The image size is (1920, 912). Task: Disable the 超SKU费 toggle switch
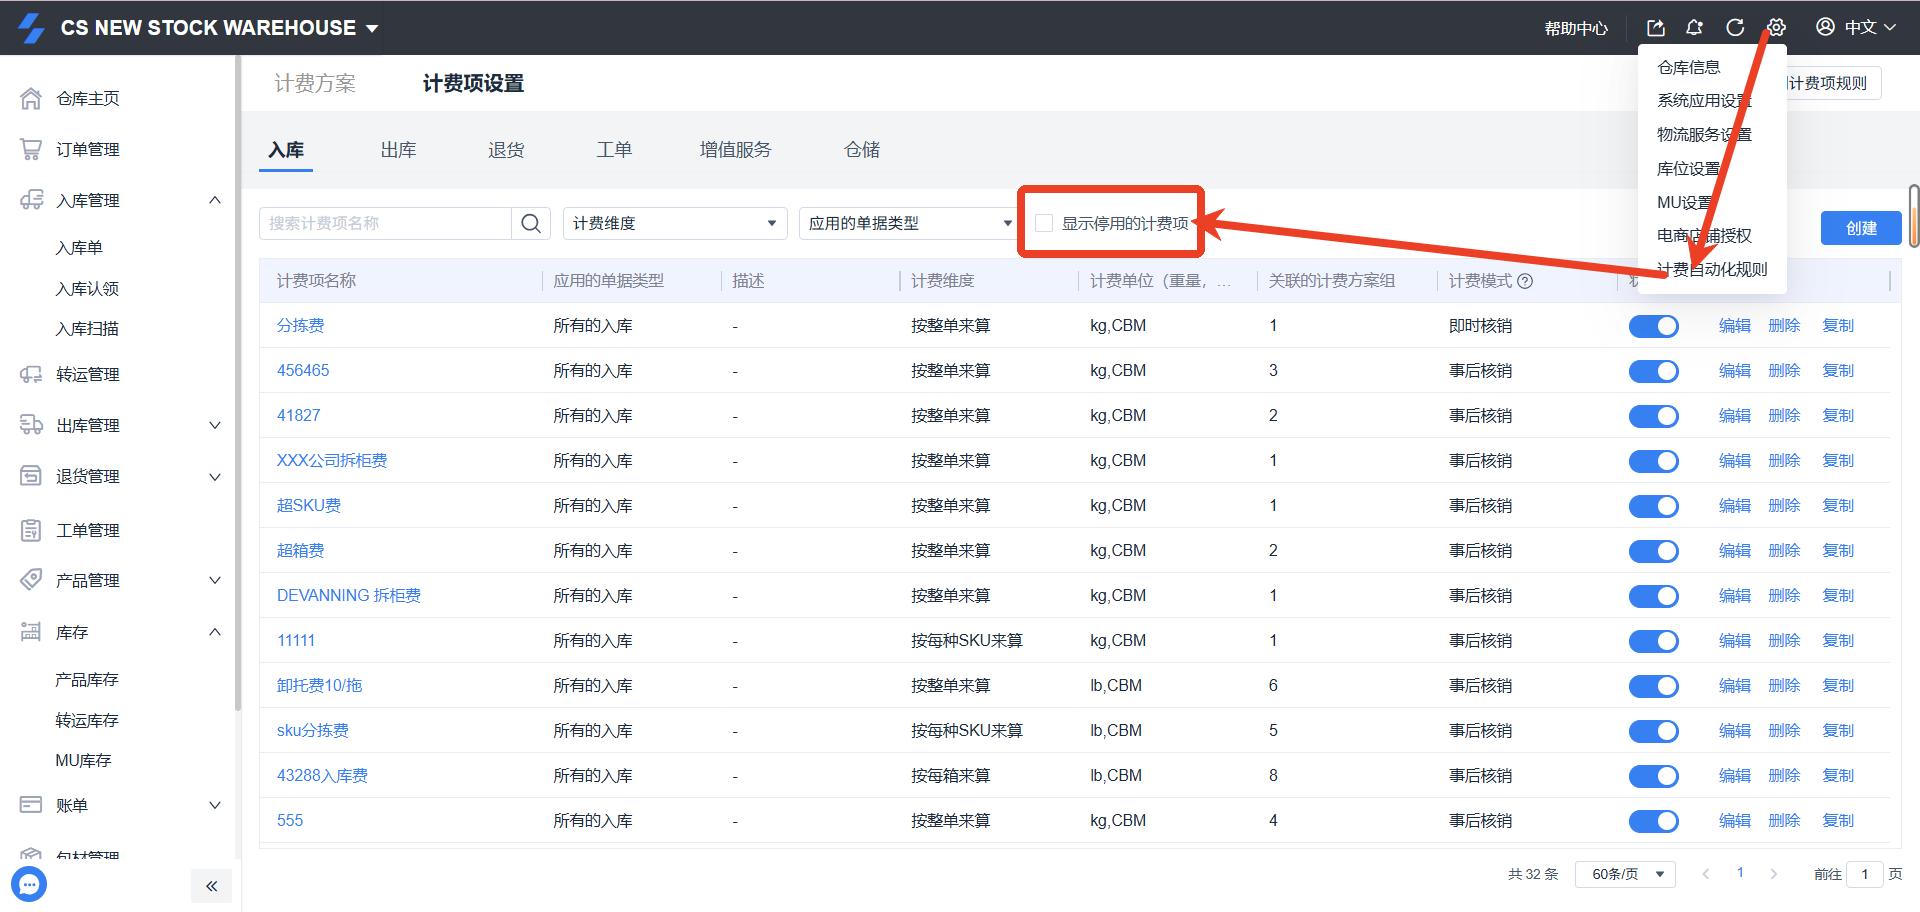coord(1653,506)
